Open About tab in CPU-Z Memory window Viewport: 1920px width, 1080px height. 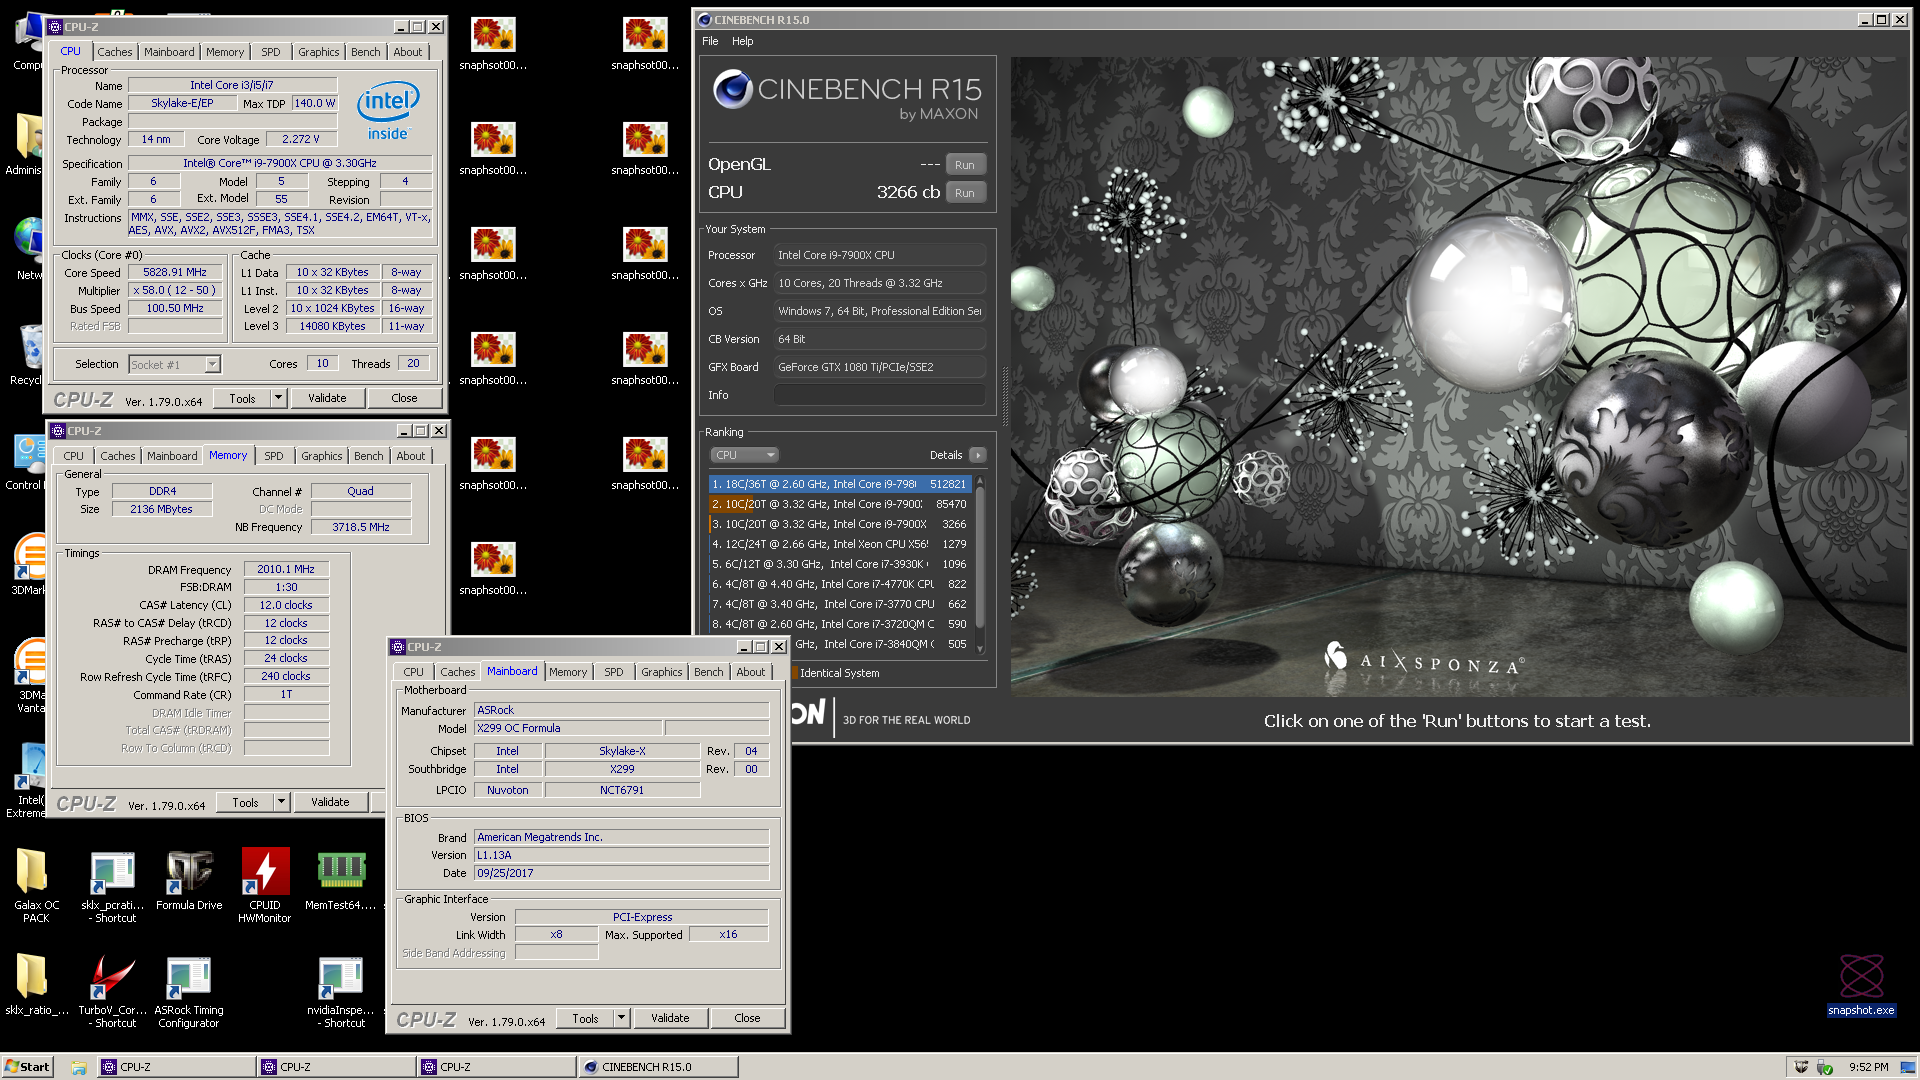tap(410, 456)
